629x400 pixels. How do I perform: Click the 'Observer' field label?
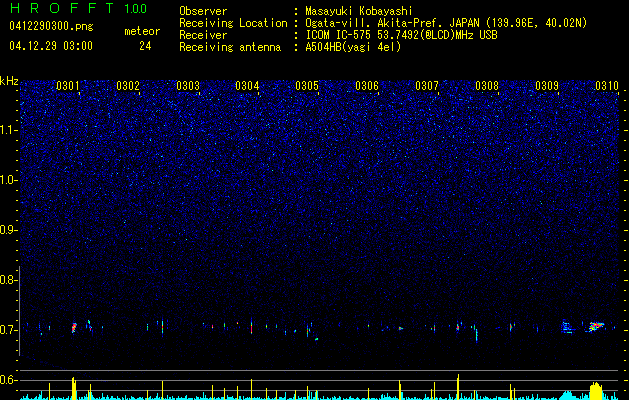point(203,11)
